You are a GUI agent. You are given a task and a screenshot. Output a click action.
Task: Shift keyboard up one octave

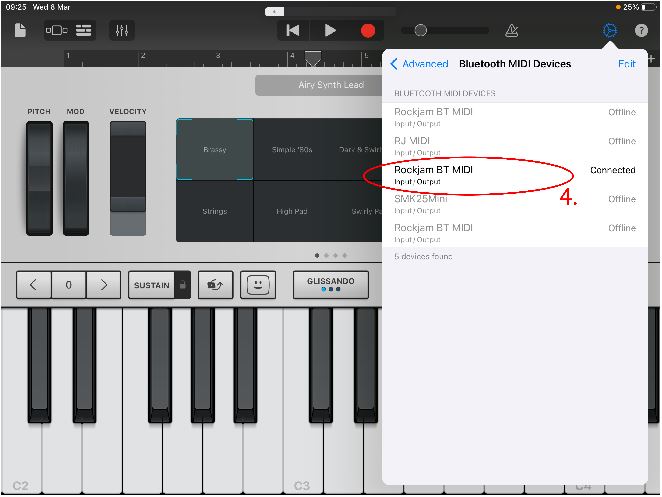coord(103,285)
